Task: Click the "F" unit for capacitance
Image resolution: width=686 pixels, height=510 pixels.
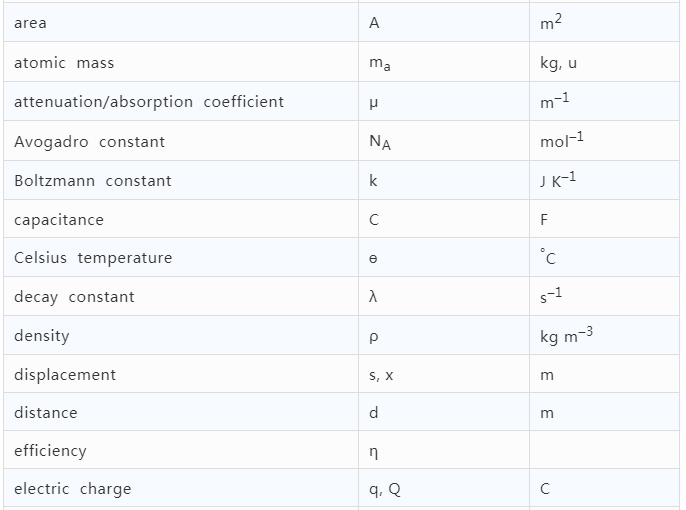Action: (x=544, y=220)
